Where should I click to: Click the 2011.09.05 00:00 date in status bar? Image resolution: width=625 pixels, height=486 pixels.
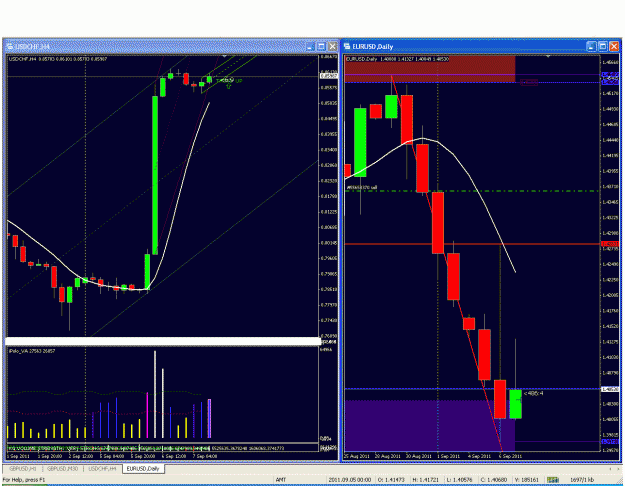(x=350, y=480)
